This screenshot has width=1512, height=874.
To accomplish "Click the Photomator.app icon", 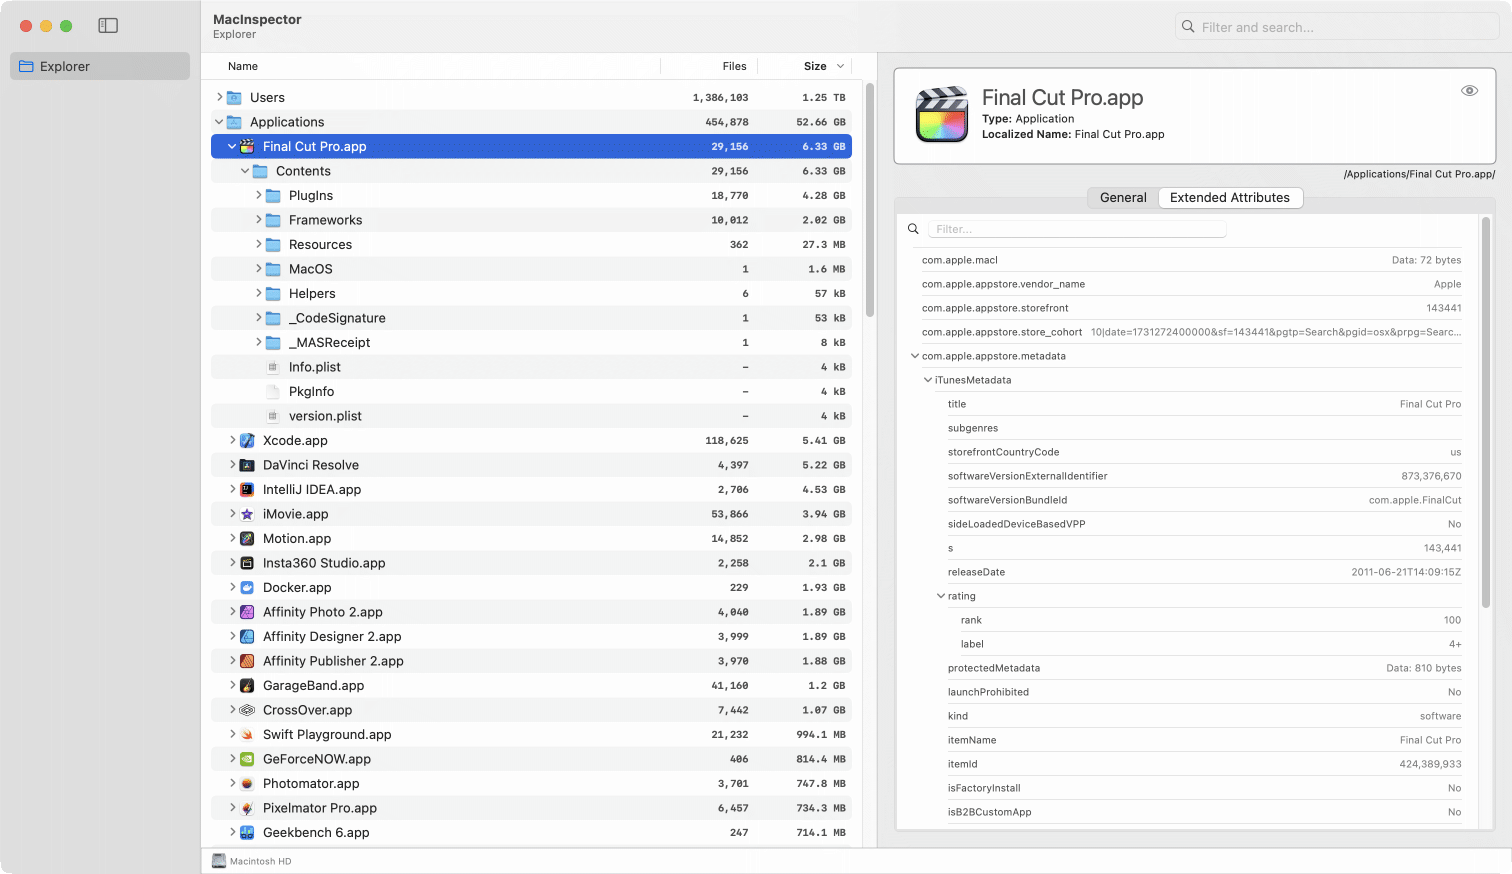I will point(247,783).
